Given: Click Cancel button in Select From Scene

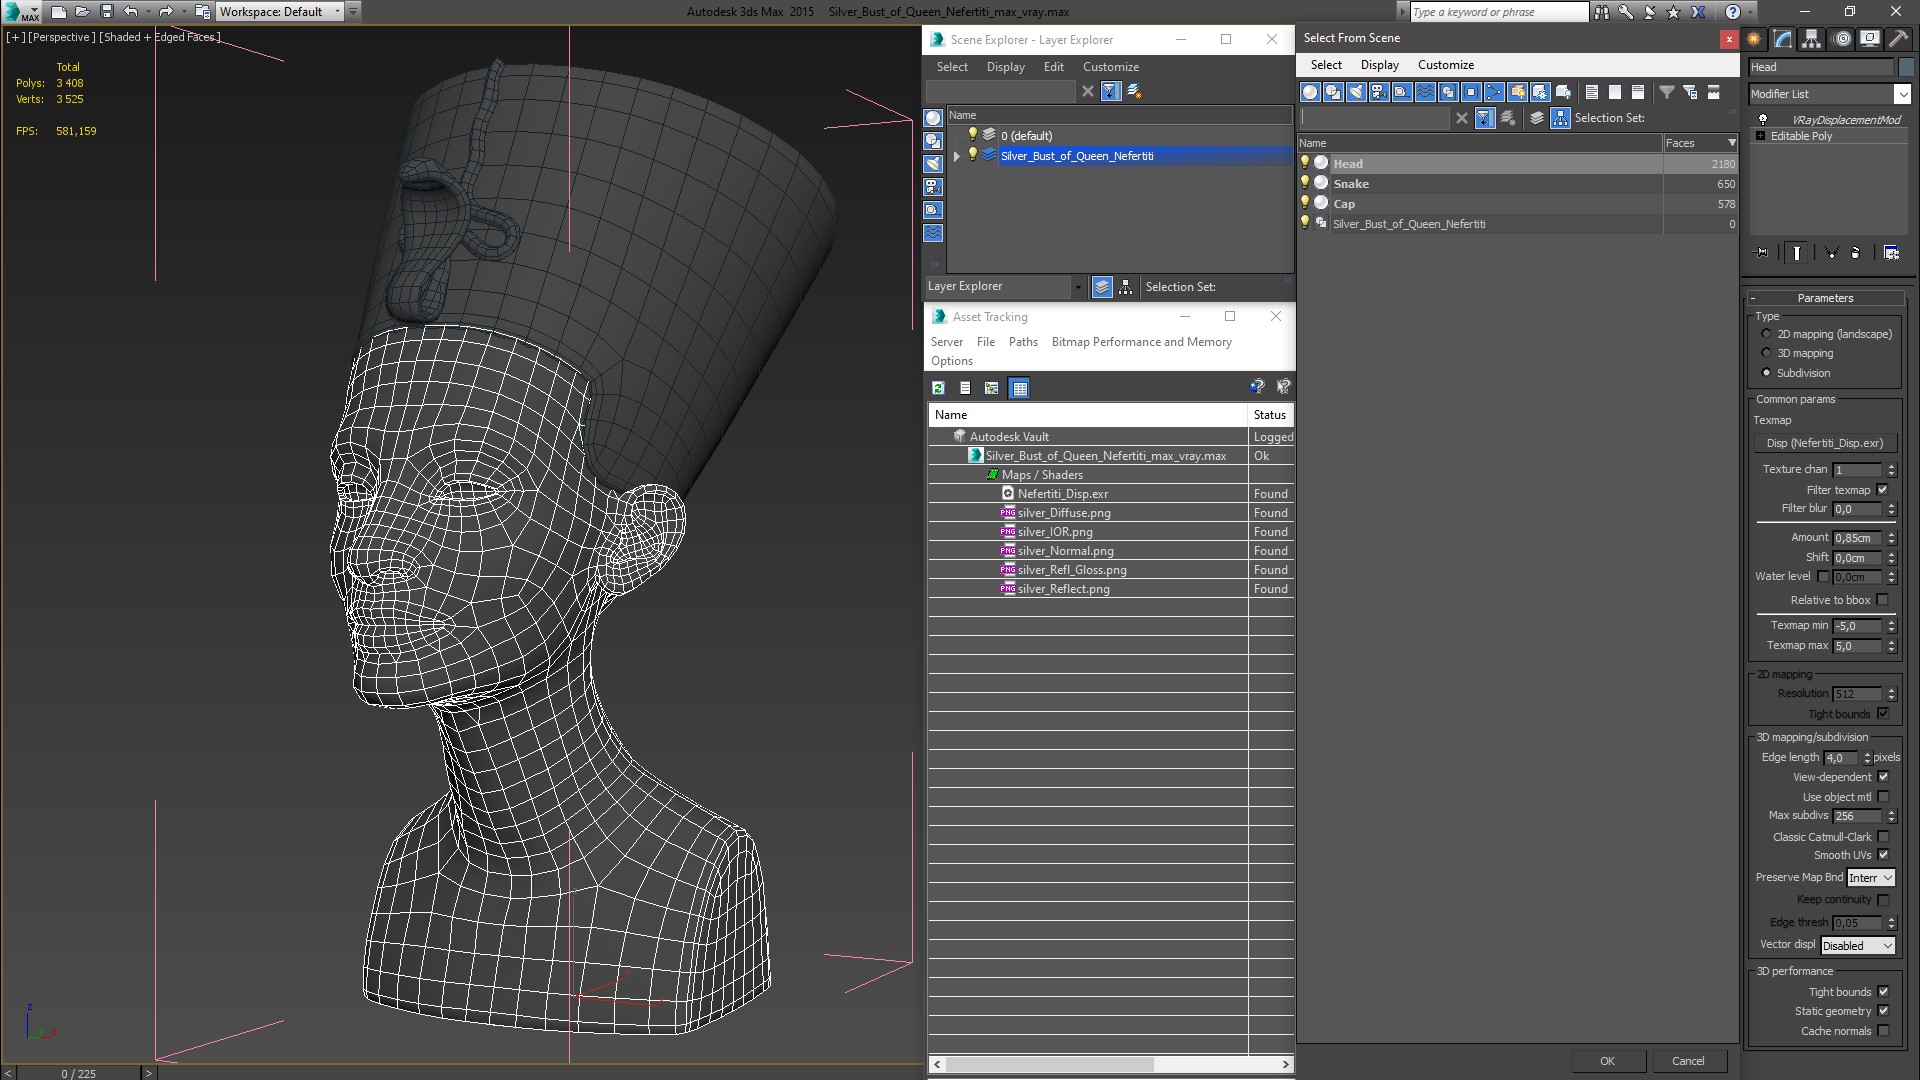Looking at the screenshot, I should pos(1688,1061).
